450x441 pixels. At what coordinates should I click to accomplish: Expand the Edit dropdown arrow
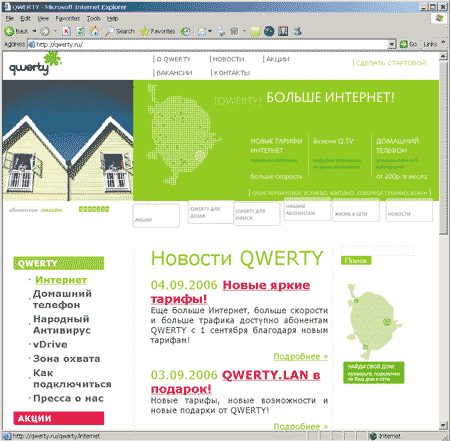coord(244,31)
